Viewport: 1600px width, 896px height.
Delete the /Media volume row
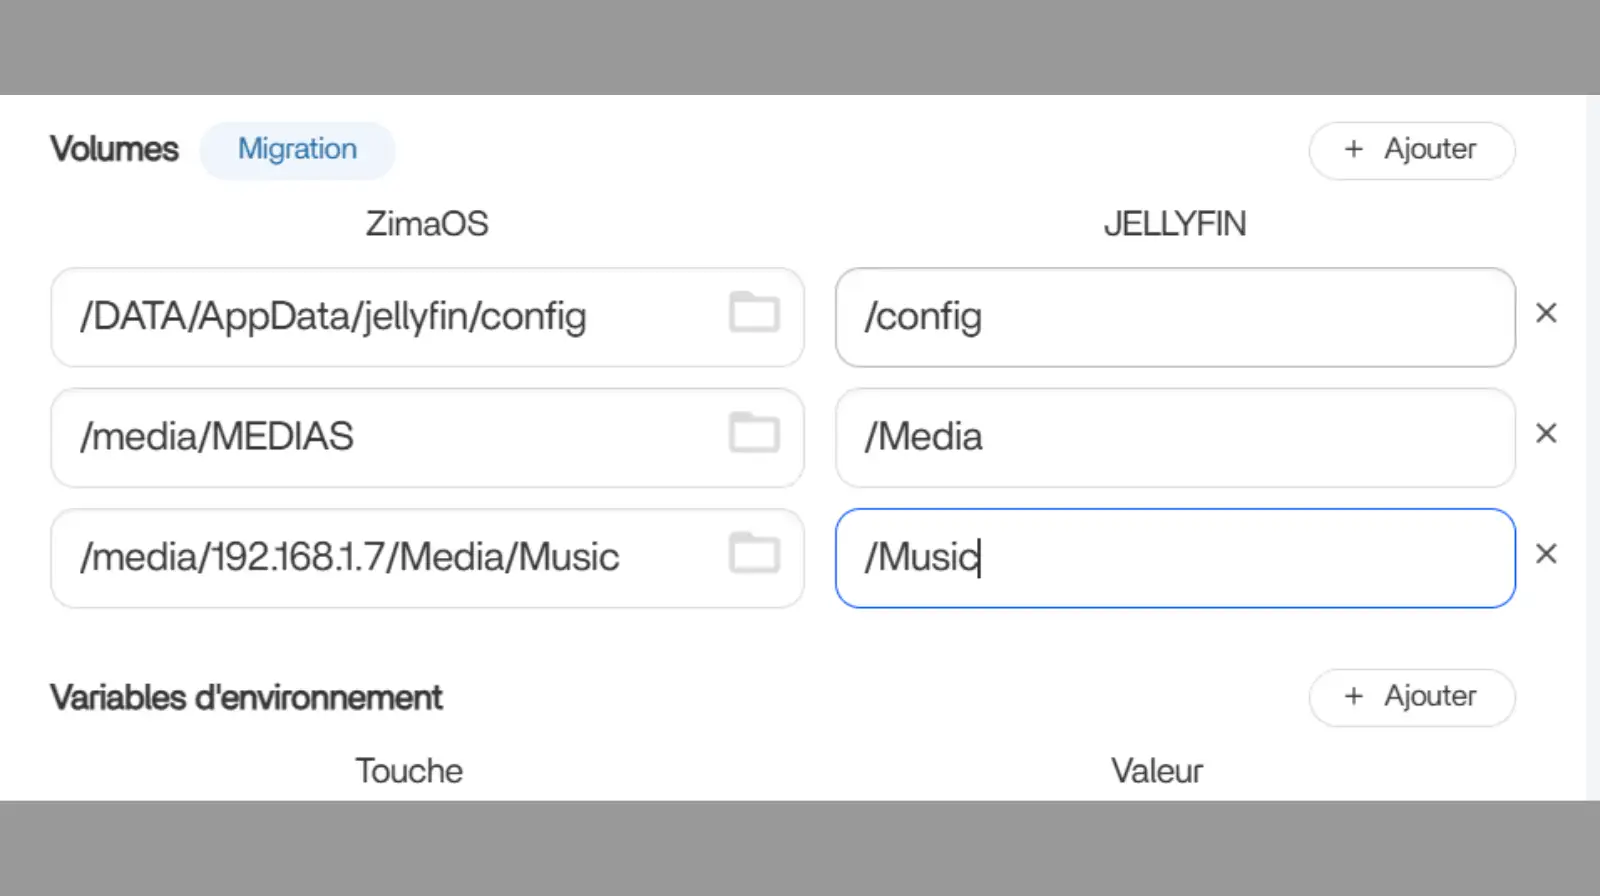coord(1546,434)
